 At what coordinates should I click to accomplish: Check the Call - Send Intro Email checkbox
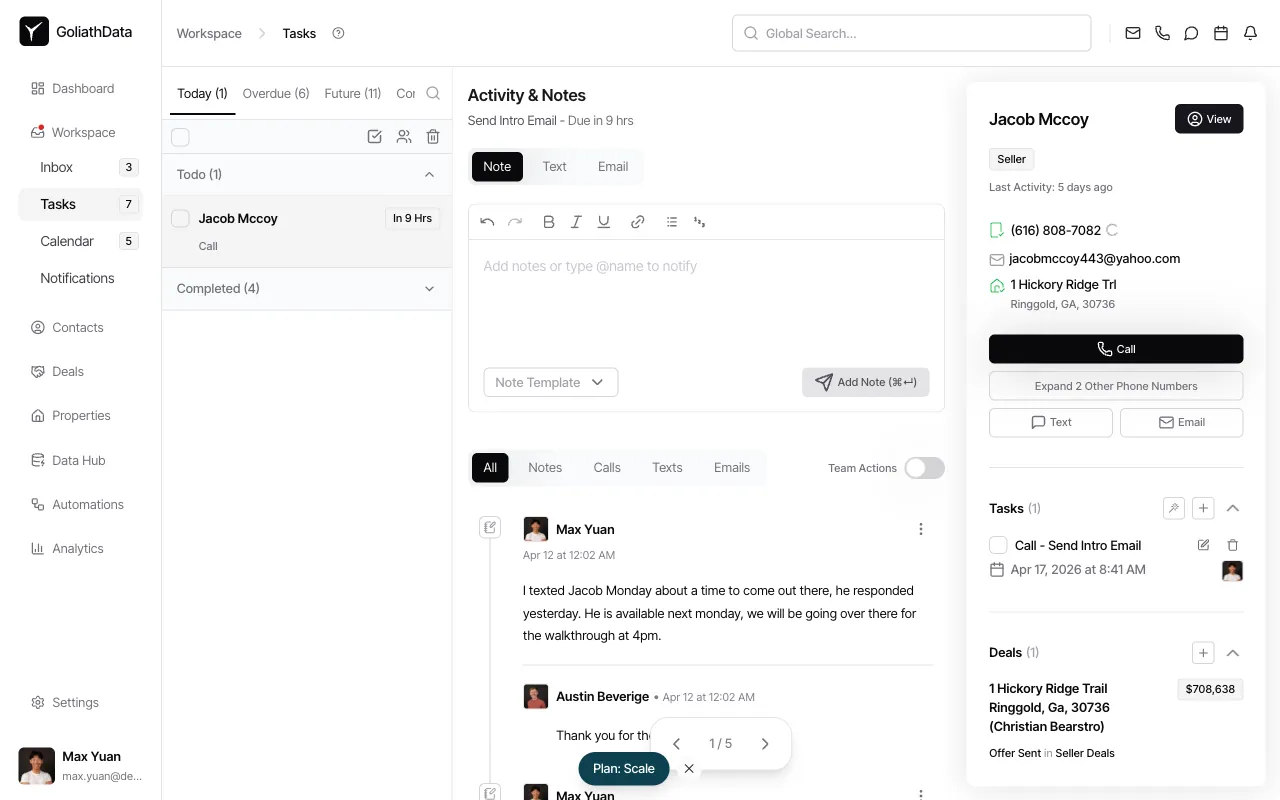point(998,545)
